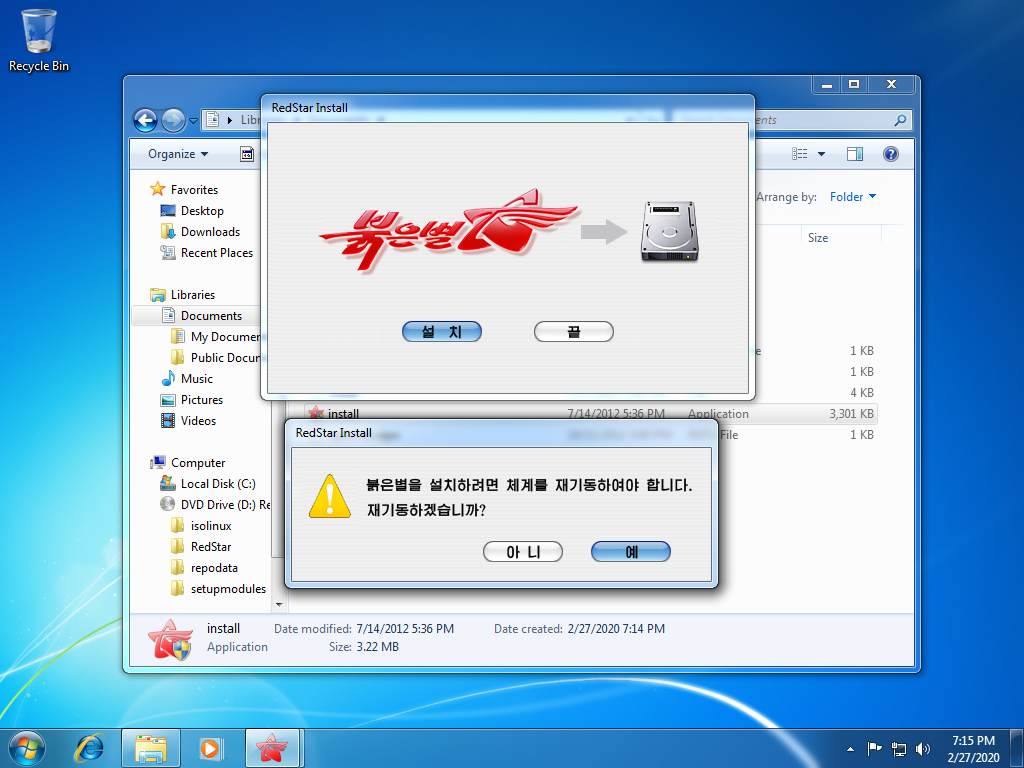Click the 3,301 KB size cell
Viewport: 1024px width, 768px height.
pyautogui.click(x=851, y=414)
